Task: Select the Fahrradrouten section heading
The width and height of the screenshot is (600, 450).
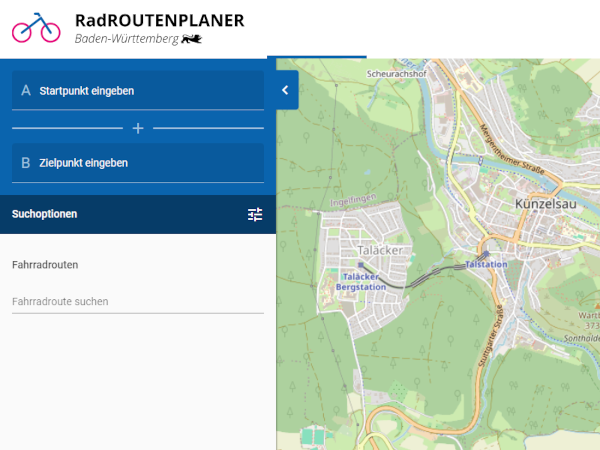Action: tap(45, 265)
